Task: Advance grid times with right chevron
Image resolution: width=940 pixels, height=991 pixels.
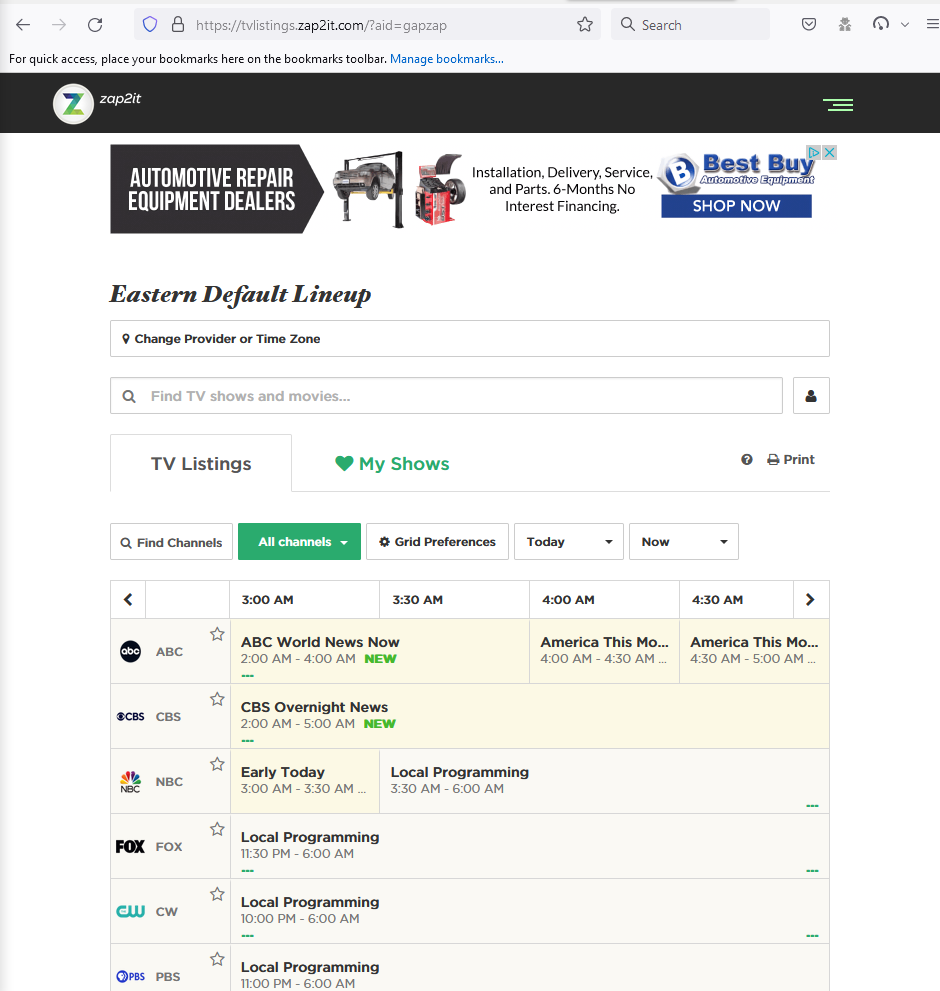Action: (x=810, y=599)
